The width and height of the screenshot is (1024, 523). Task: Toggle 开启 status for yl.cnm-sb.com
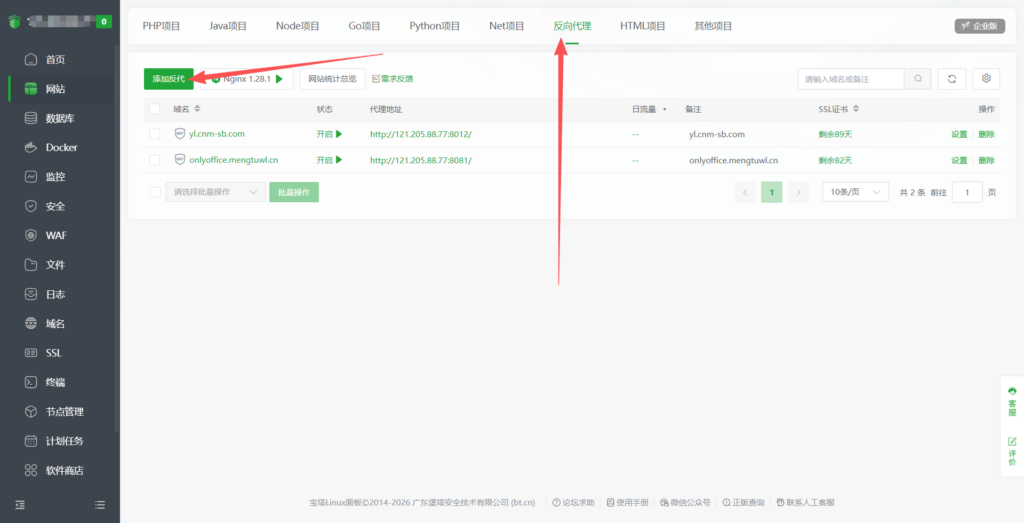point(329,135)
